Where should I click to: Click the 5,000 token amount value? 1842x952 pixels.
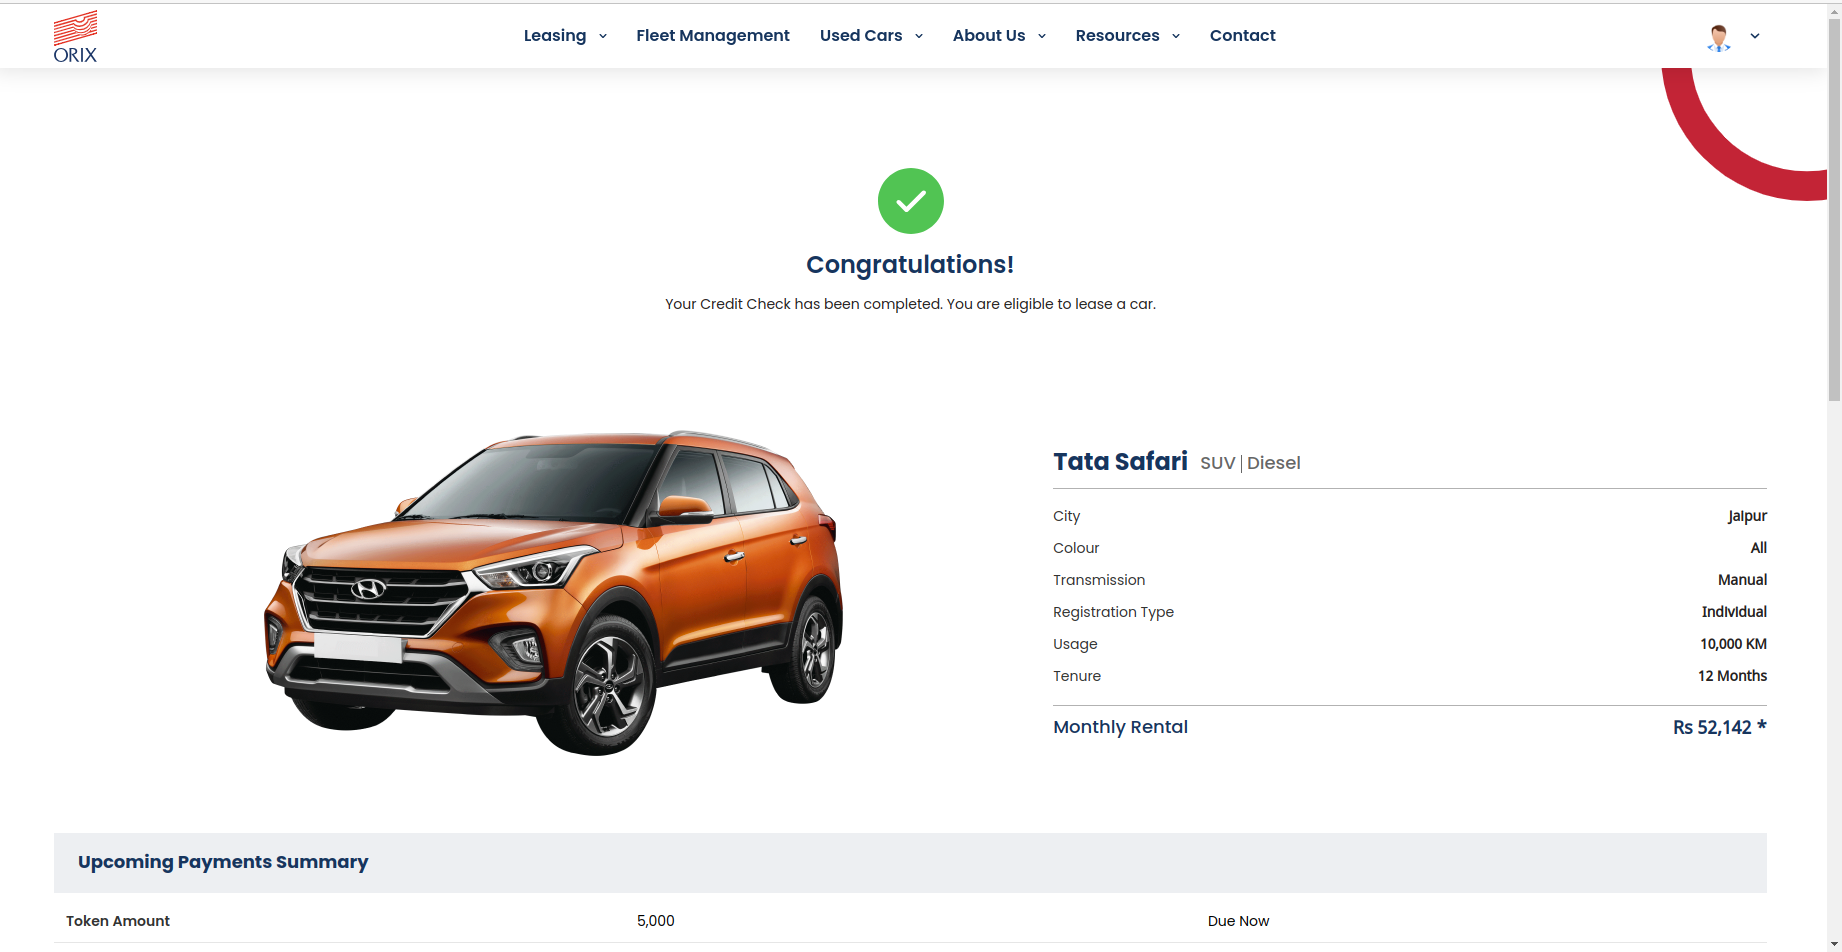(x=656, y=921)
